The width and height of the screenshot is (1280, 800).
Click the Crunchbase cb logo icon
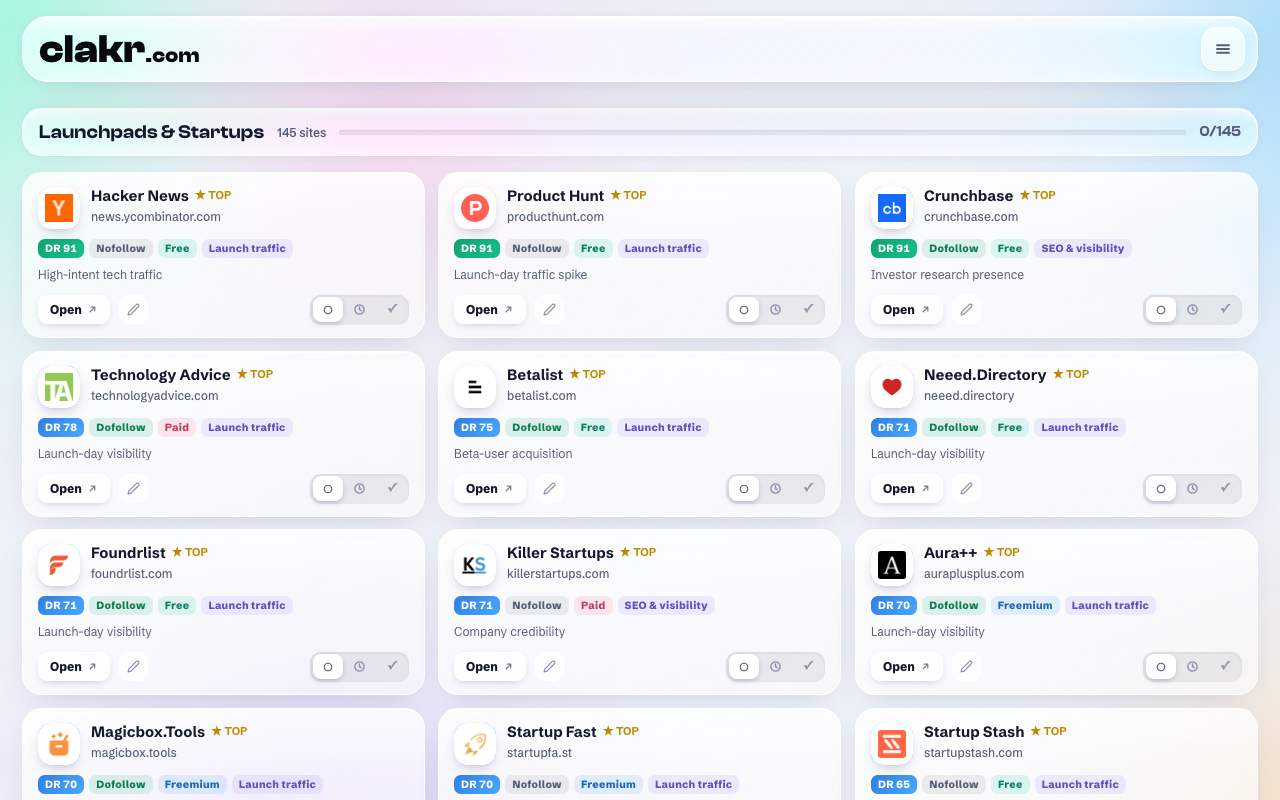point(892,208)
